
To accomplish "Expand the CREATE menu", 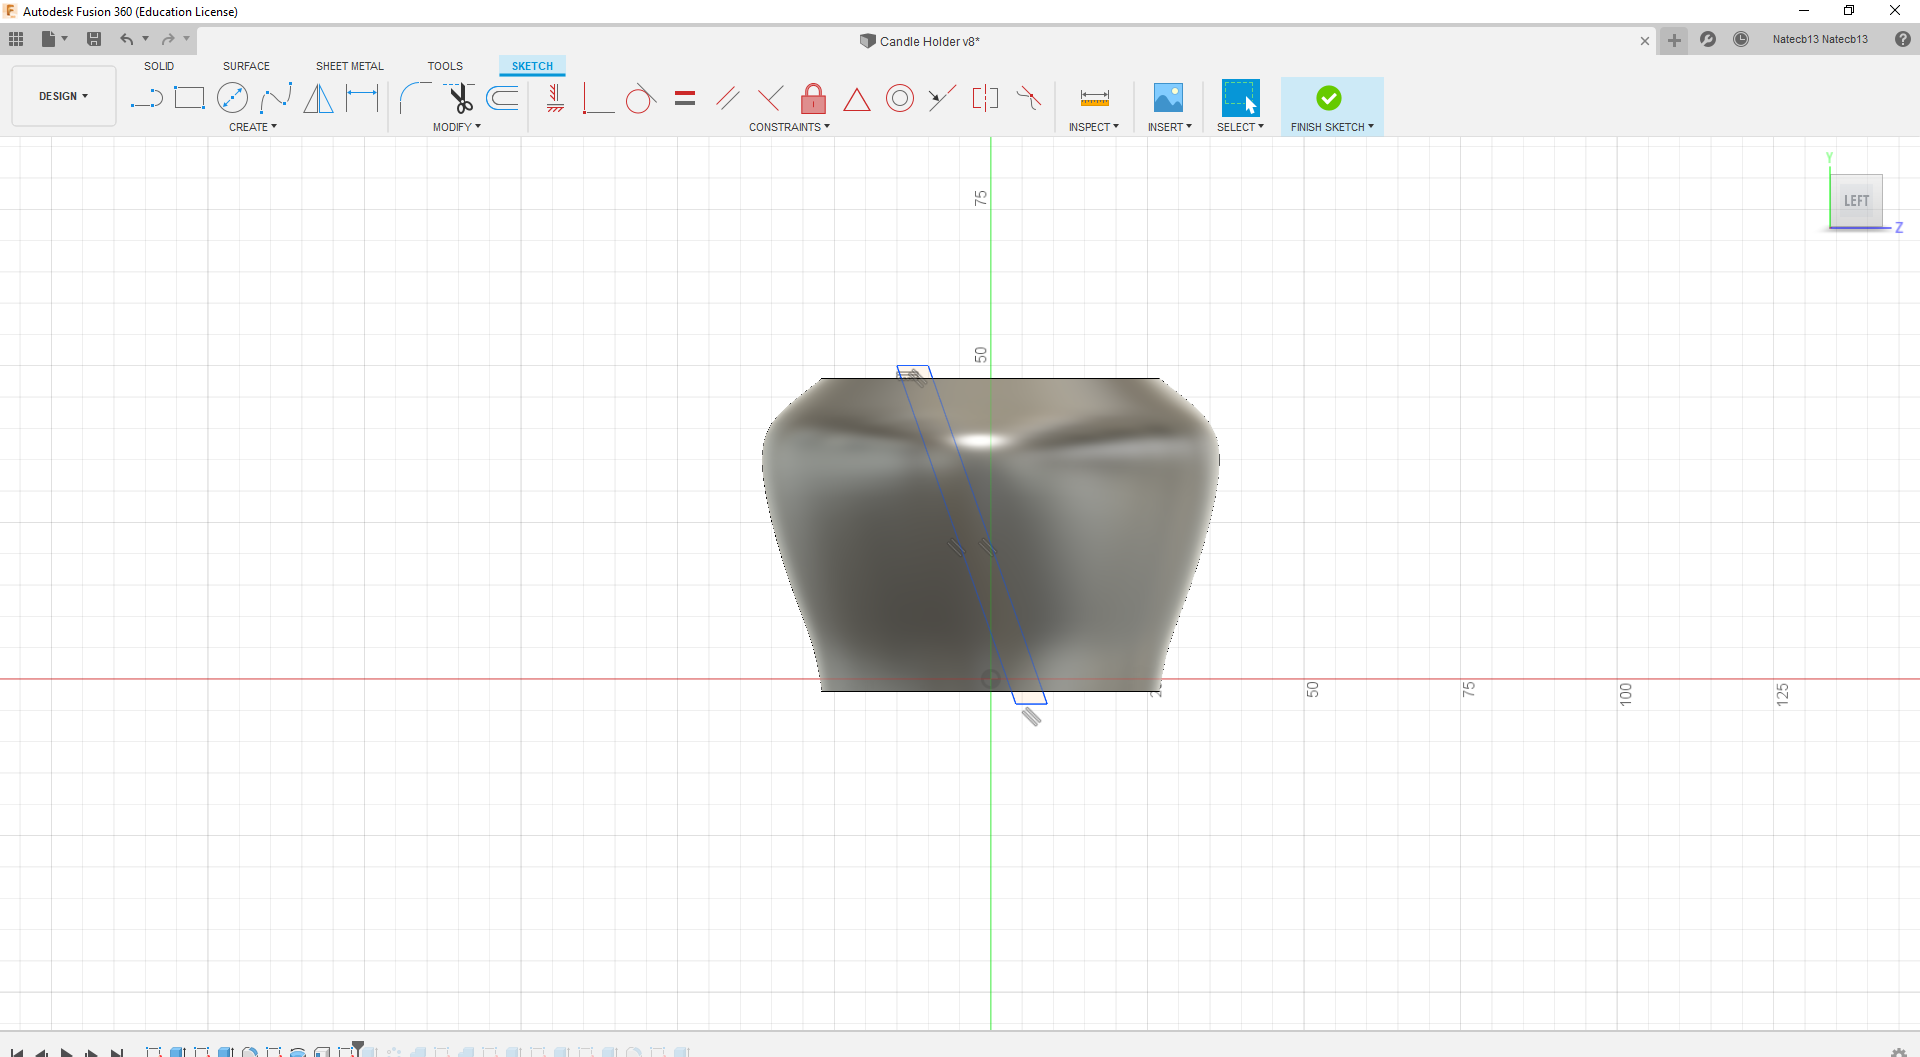I will click(x=252, y=127).
